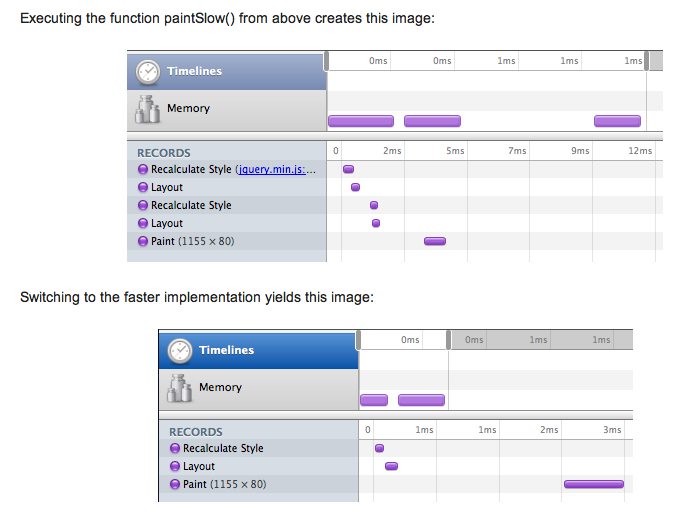Click purple dot beside Paint (1155 × 80) in upper records

click(143, 241)
